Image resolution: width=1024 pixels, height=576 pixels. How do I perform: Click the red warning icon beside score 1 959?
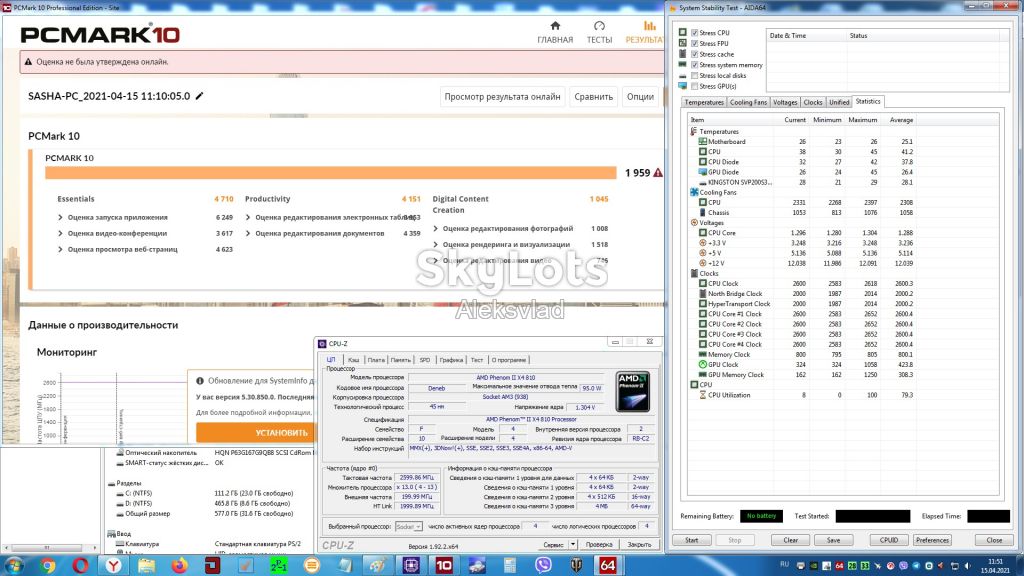tap(658, 172)
